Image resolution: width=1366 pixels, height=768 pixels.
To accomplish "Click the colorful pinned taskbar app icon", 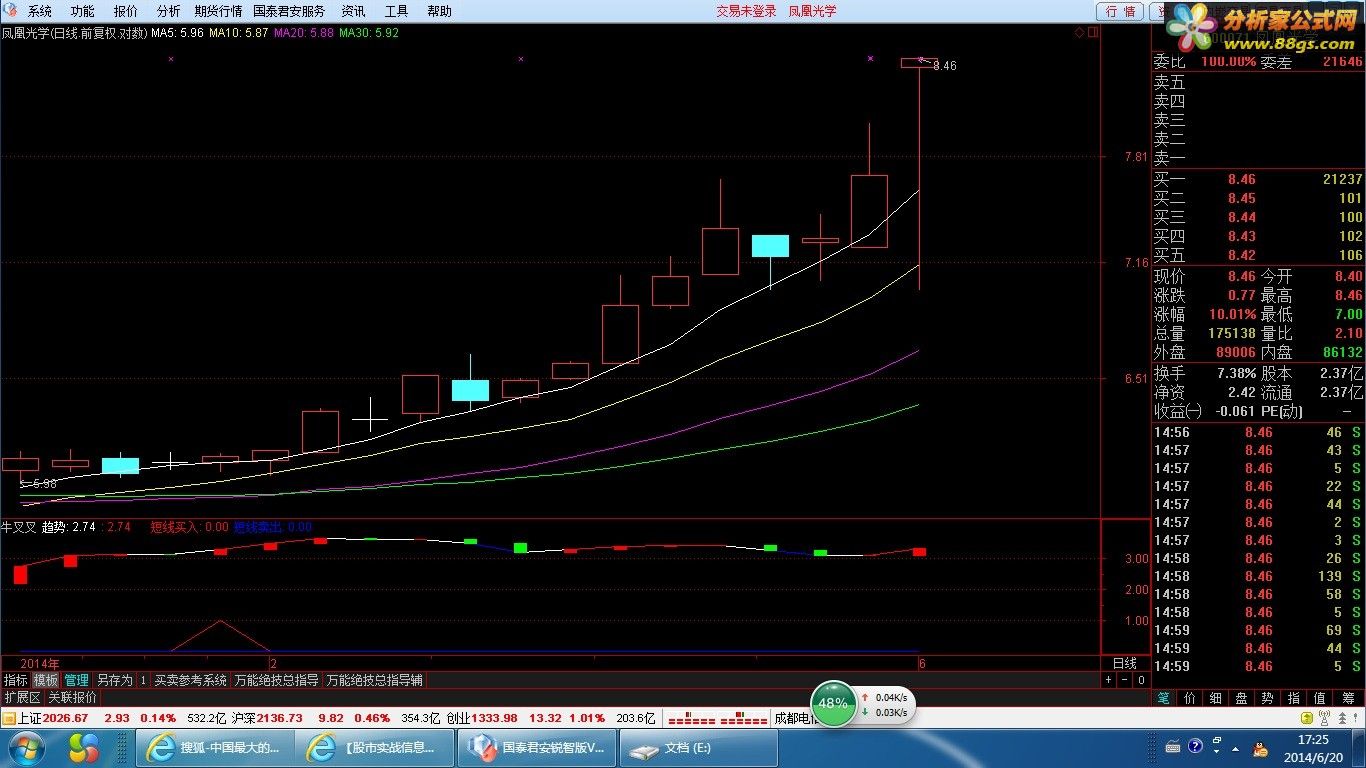I will point(84,748).
